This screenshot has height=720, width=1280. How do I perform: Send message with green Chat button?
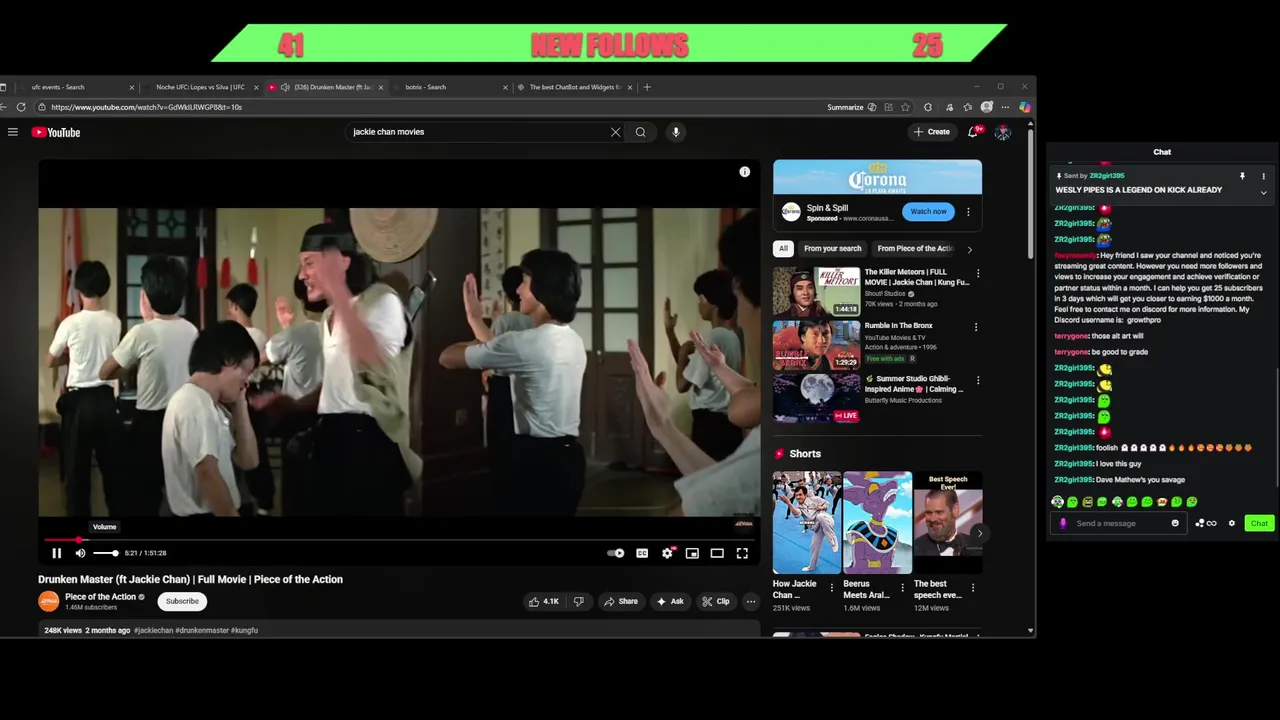coord(1259,523)
